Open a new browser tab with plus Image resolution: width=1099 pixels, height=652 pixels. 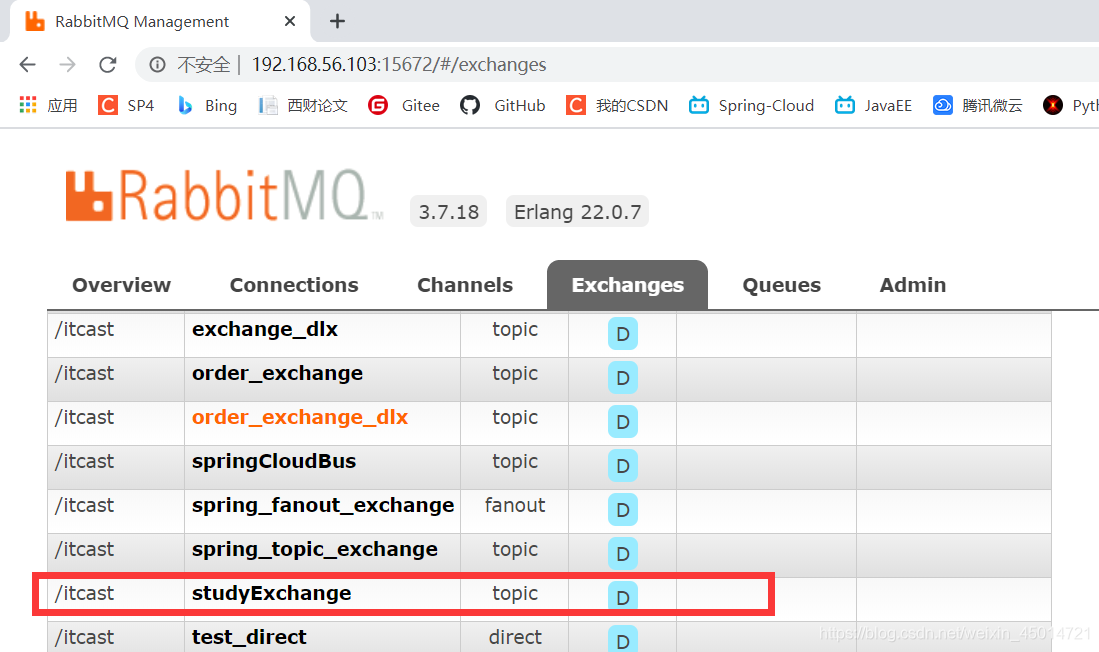tap(337, 21)
